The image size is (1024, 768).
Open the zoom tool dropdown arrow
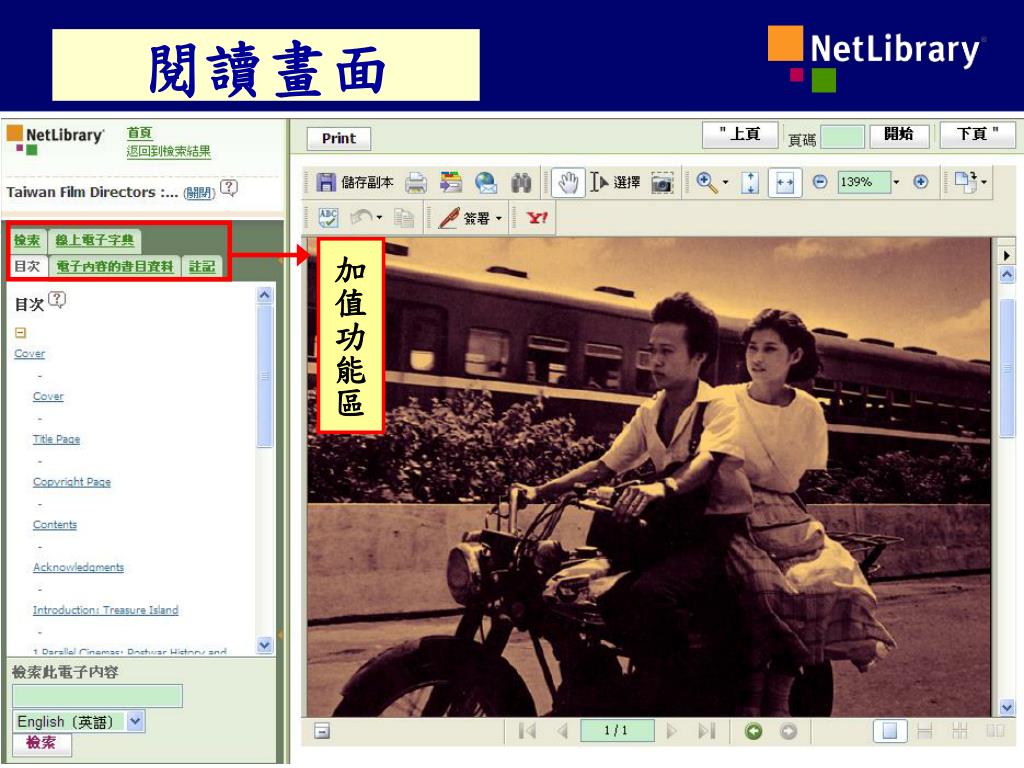[726, 182]
